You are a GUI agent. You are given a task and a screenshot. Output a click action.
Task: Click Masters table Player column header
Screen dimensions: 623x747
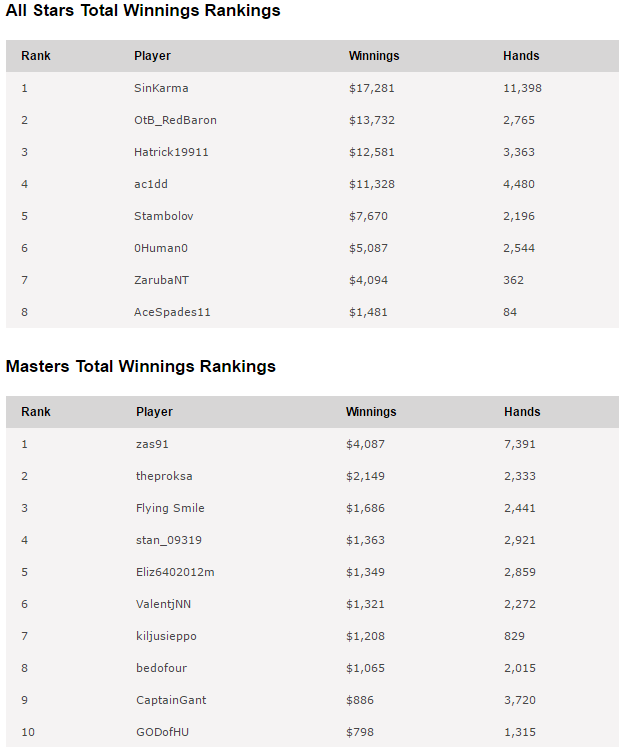click(x=154, y=412)
